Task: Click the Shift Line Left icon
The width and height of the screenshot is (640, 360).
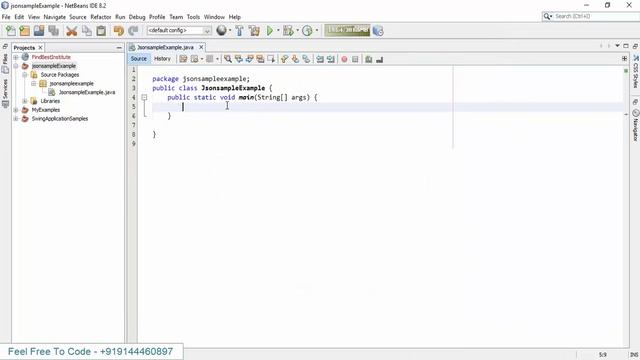Action: tap(320, 59)
